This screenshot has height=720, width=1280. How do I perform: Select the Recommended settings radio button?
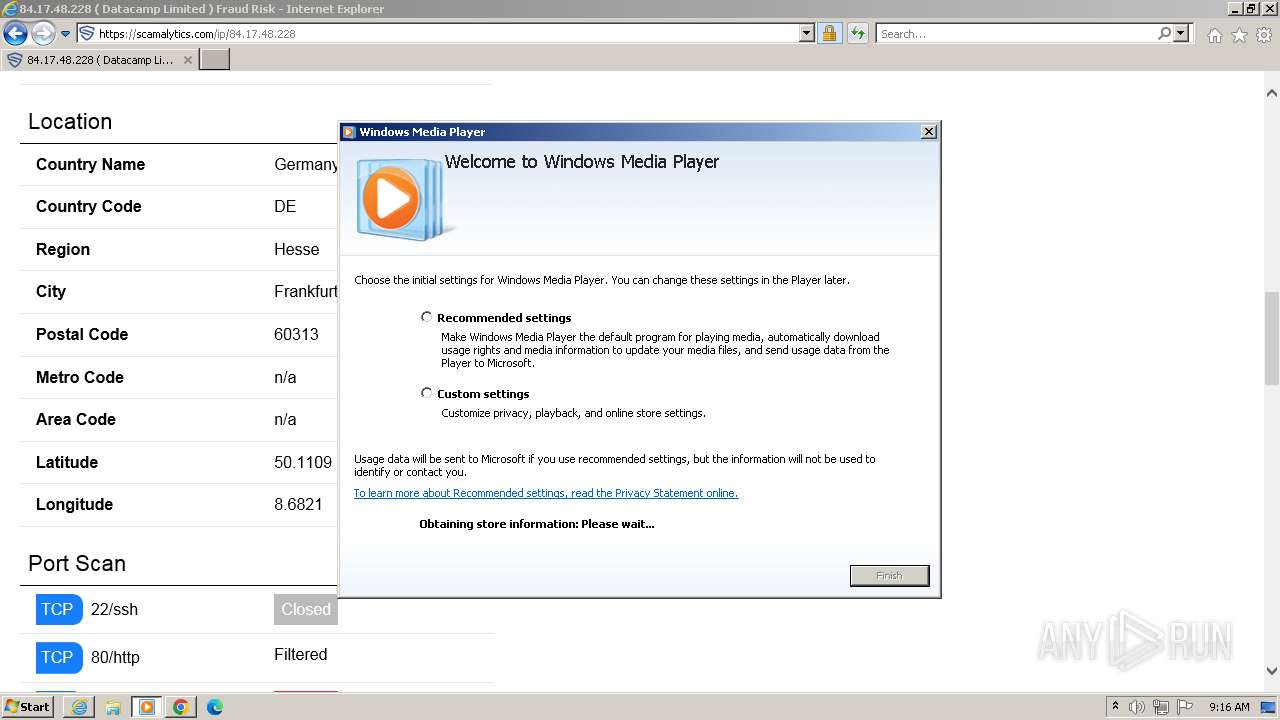pos(427,317)
